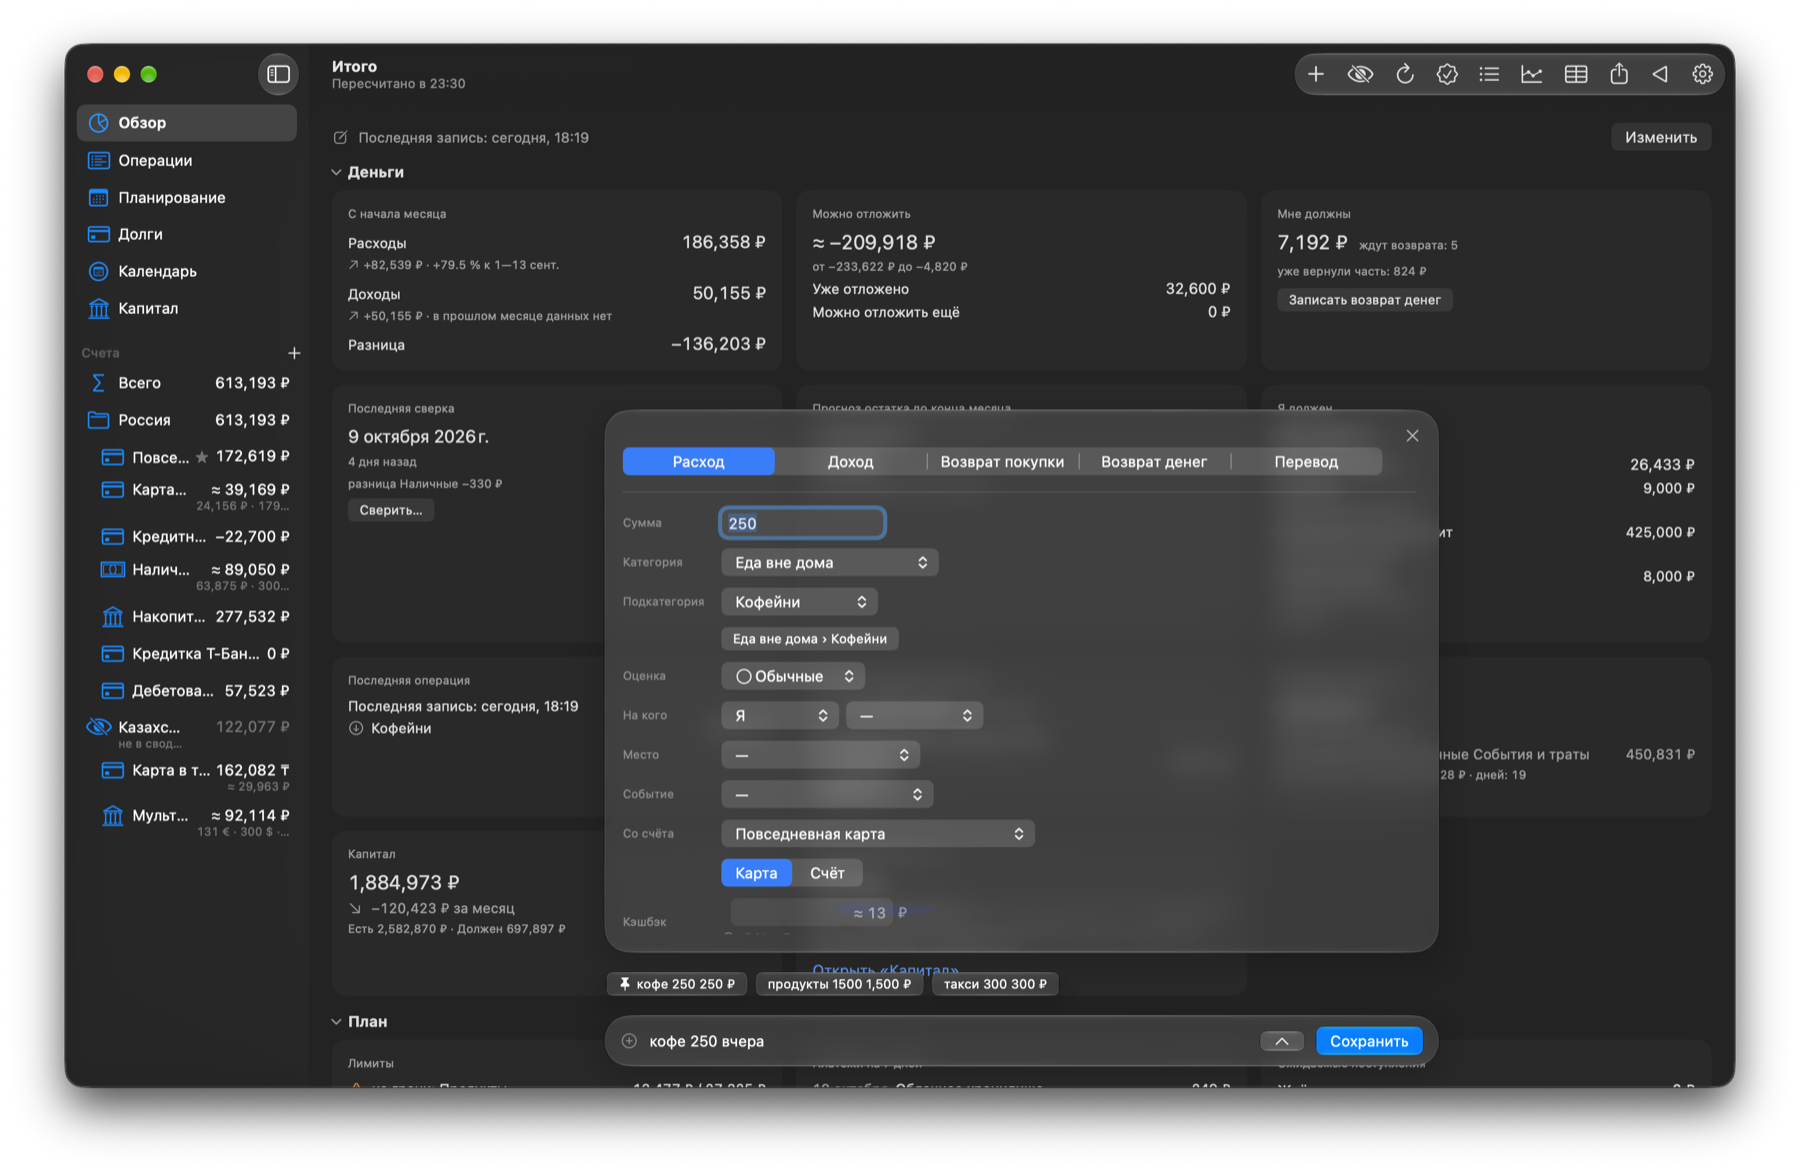The image size is (1800, 1173).
Task: Select the Карта segmented option
Action: (x=756, y=873)
